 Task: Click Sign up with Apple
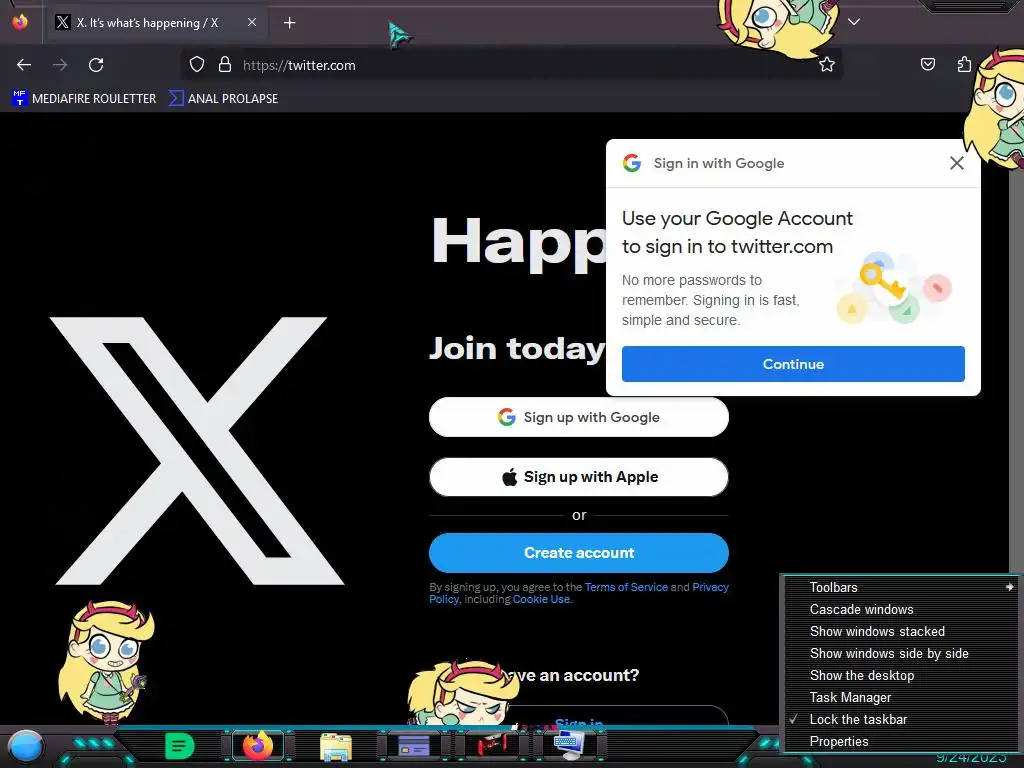(x=579, y=477)
